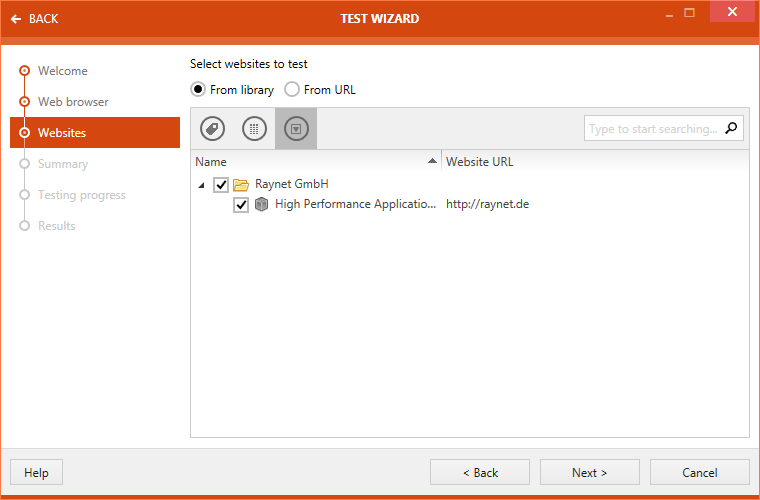This screenshot has width=760, height=500.
Task: Open the Results wizard step
Action: click(57, 226)
